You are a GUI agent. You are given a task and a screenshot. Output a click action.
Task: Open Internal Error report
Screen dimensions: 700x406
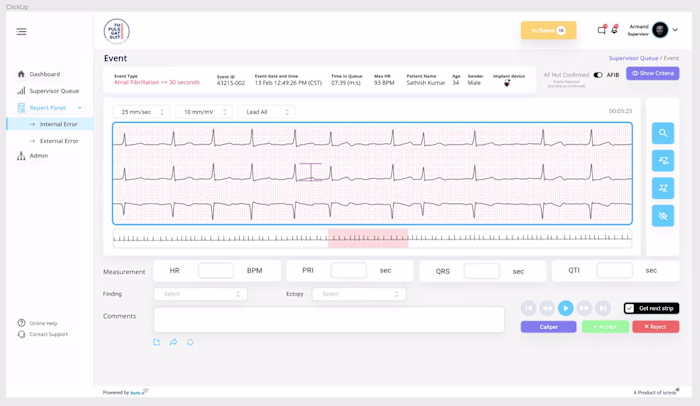pos(58,124)
